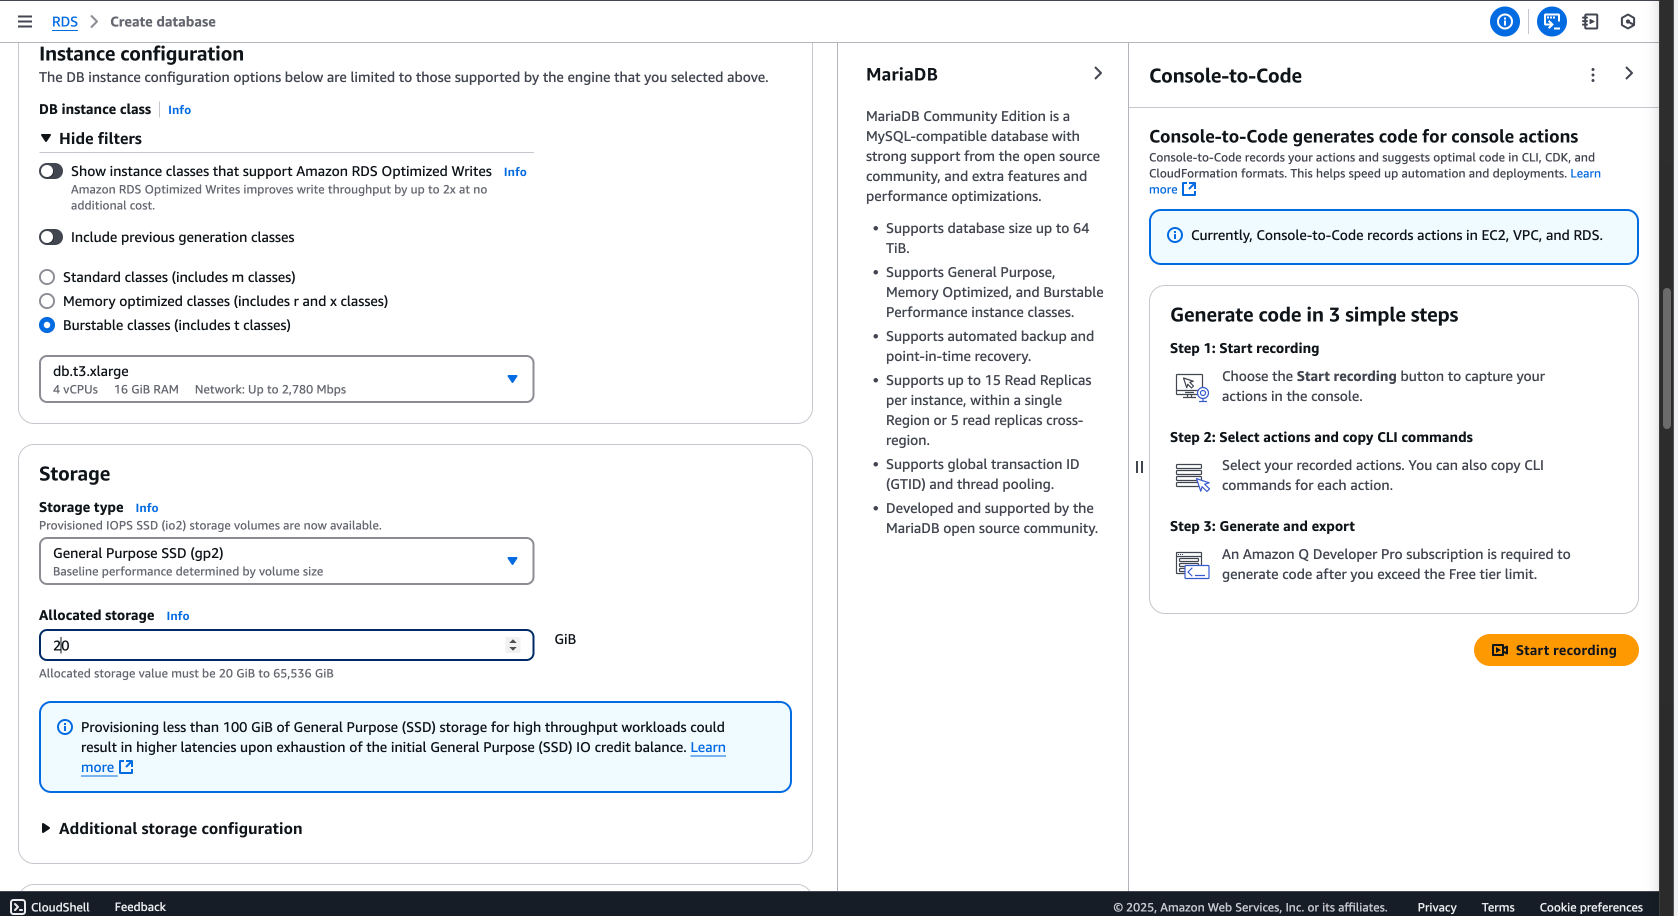Screen dimensions: 1678x916
Task: Open Info link for Storage type
Action: pyautogui.click(x=147, y=508)
